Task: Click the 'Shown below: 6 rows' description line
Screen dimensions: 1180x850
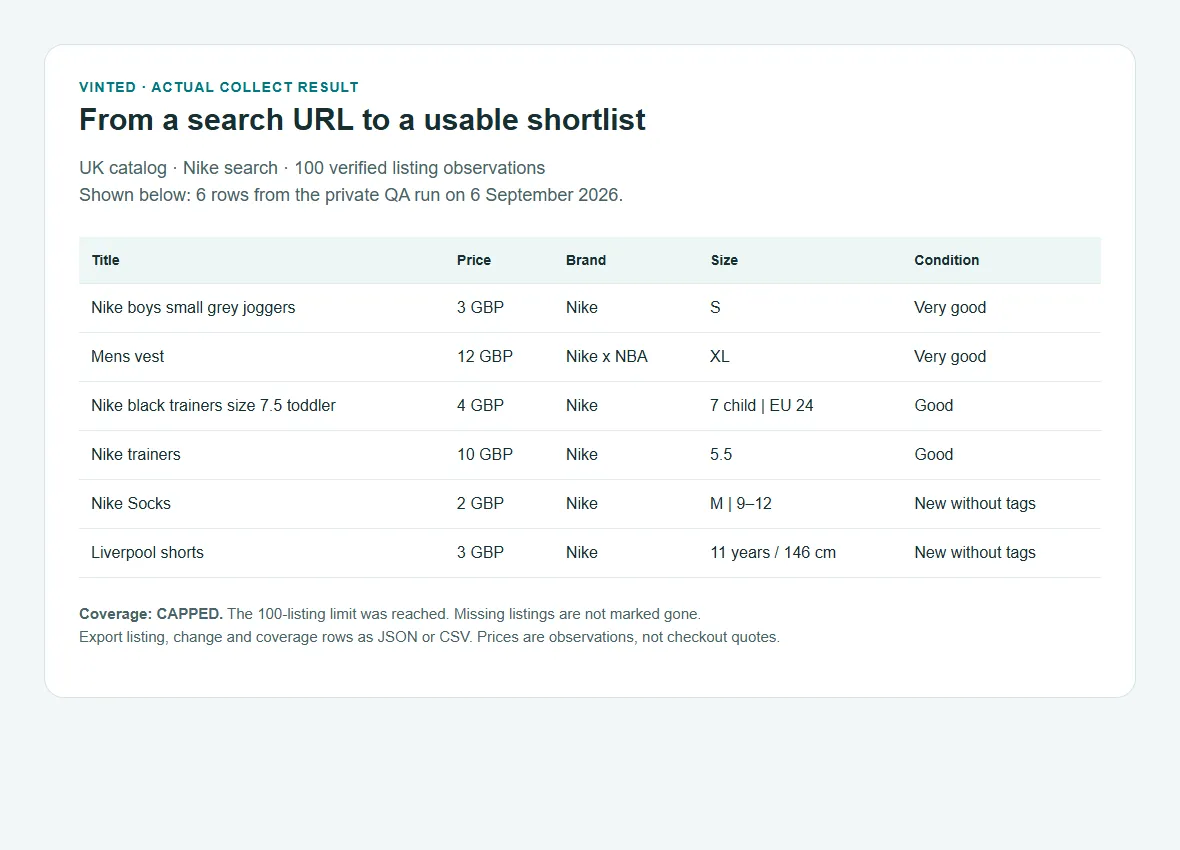Action: 351,195
